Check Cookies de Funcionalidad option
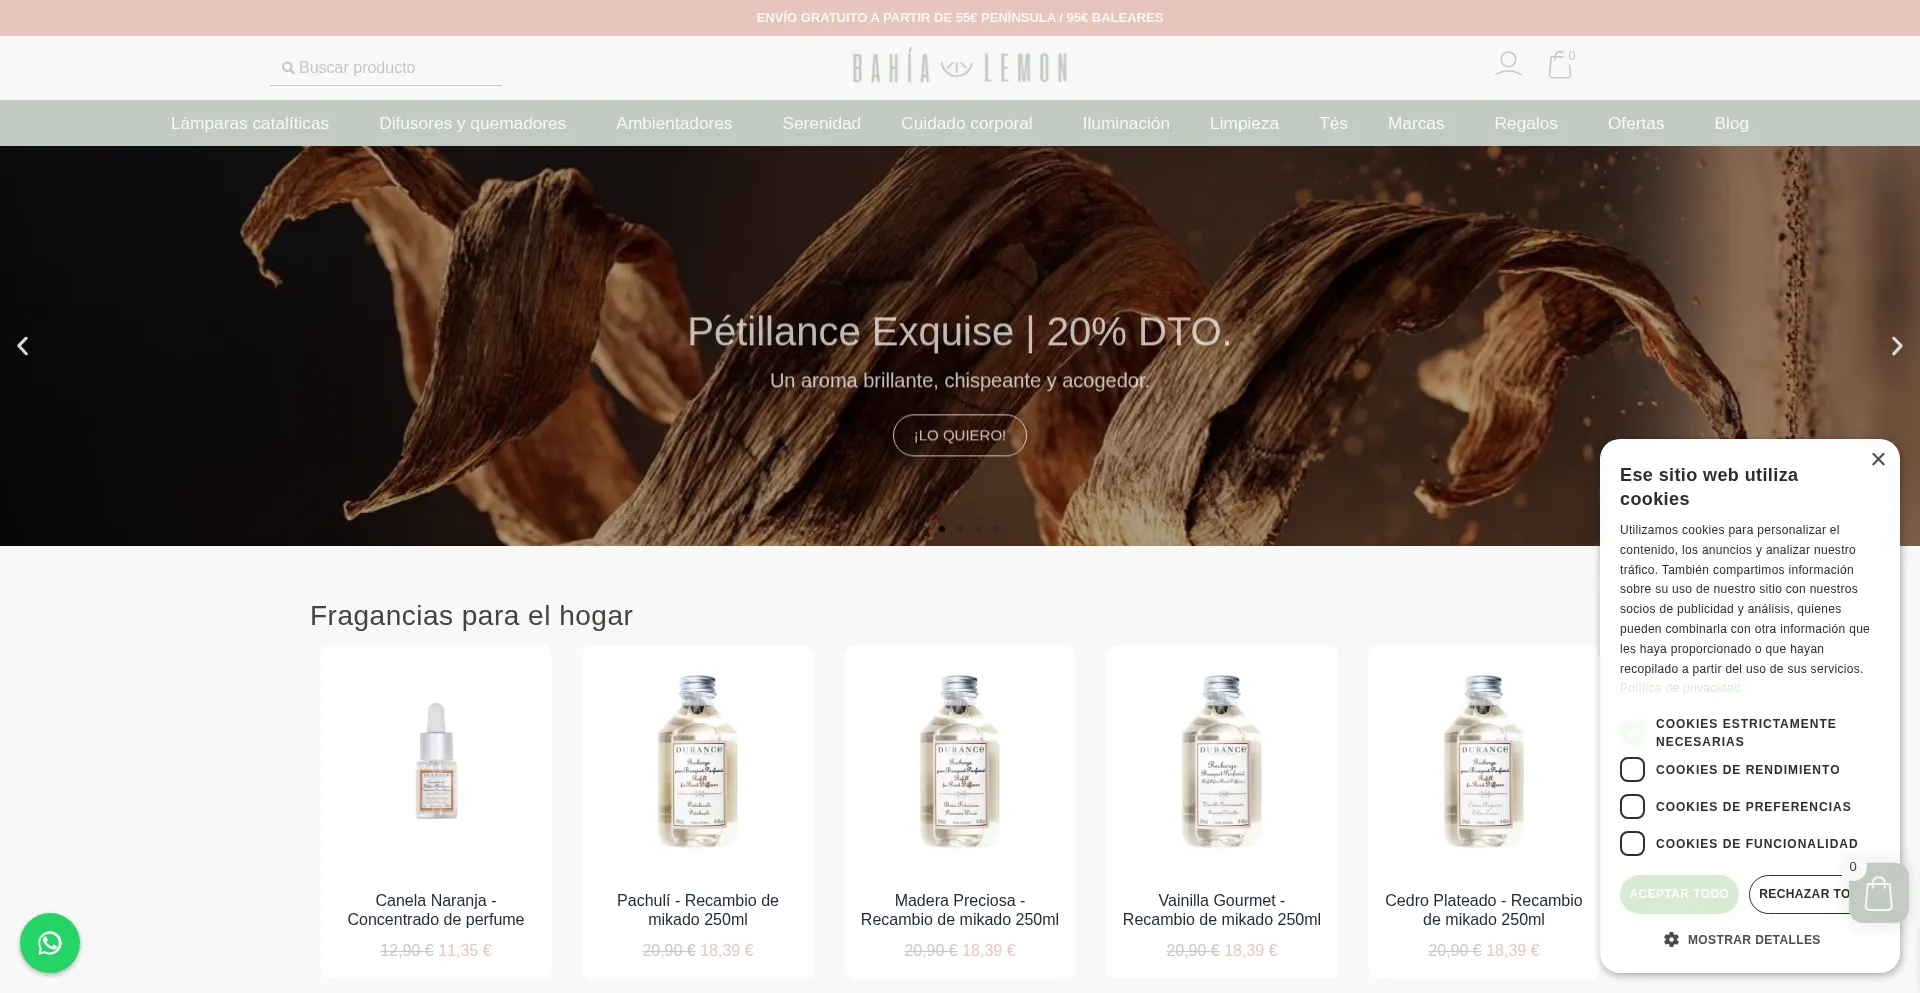The width and height of the screenshot is (1920, 993). 1632,843
